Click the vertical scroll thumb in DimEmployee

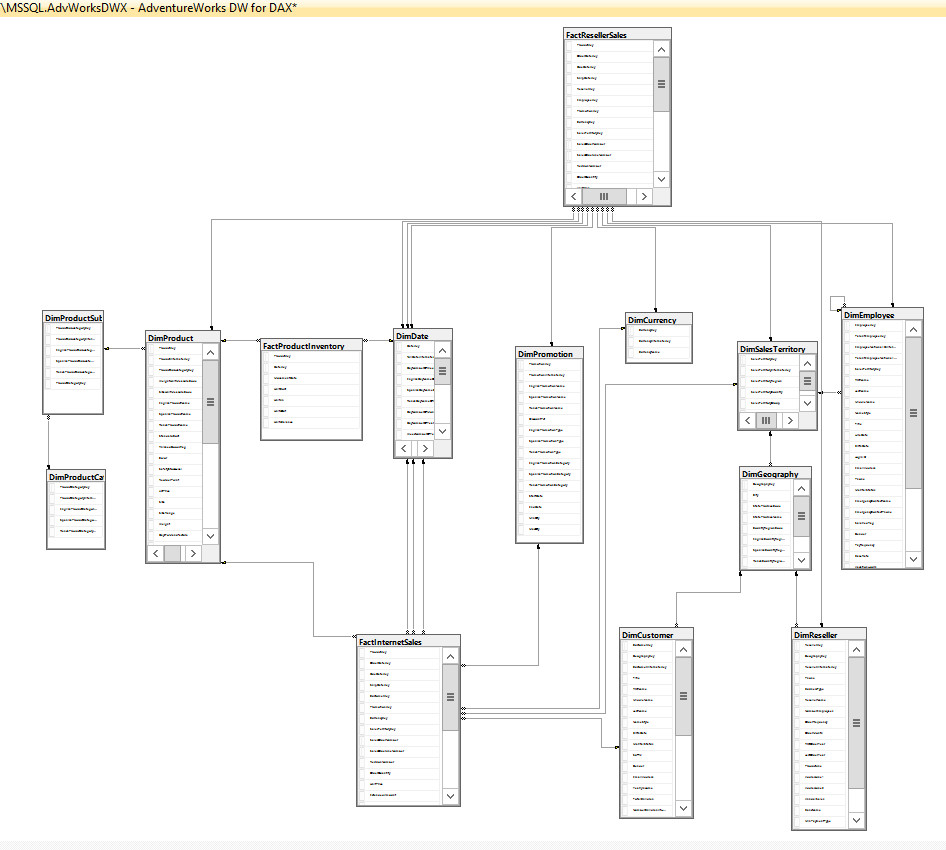tap(913, 413)
